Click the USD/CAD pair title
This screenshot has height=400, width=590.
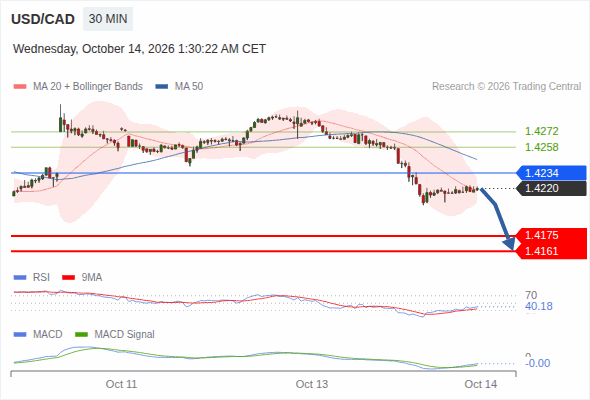click(x=43, y=19)
